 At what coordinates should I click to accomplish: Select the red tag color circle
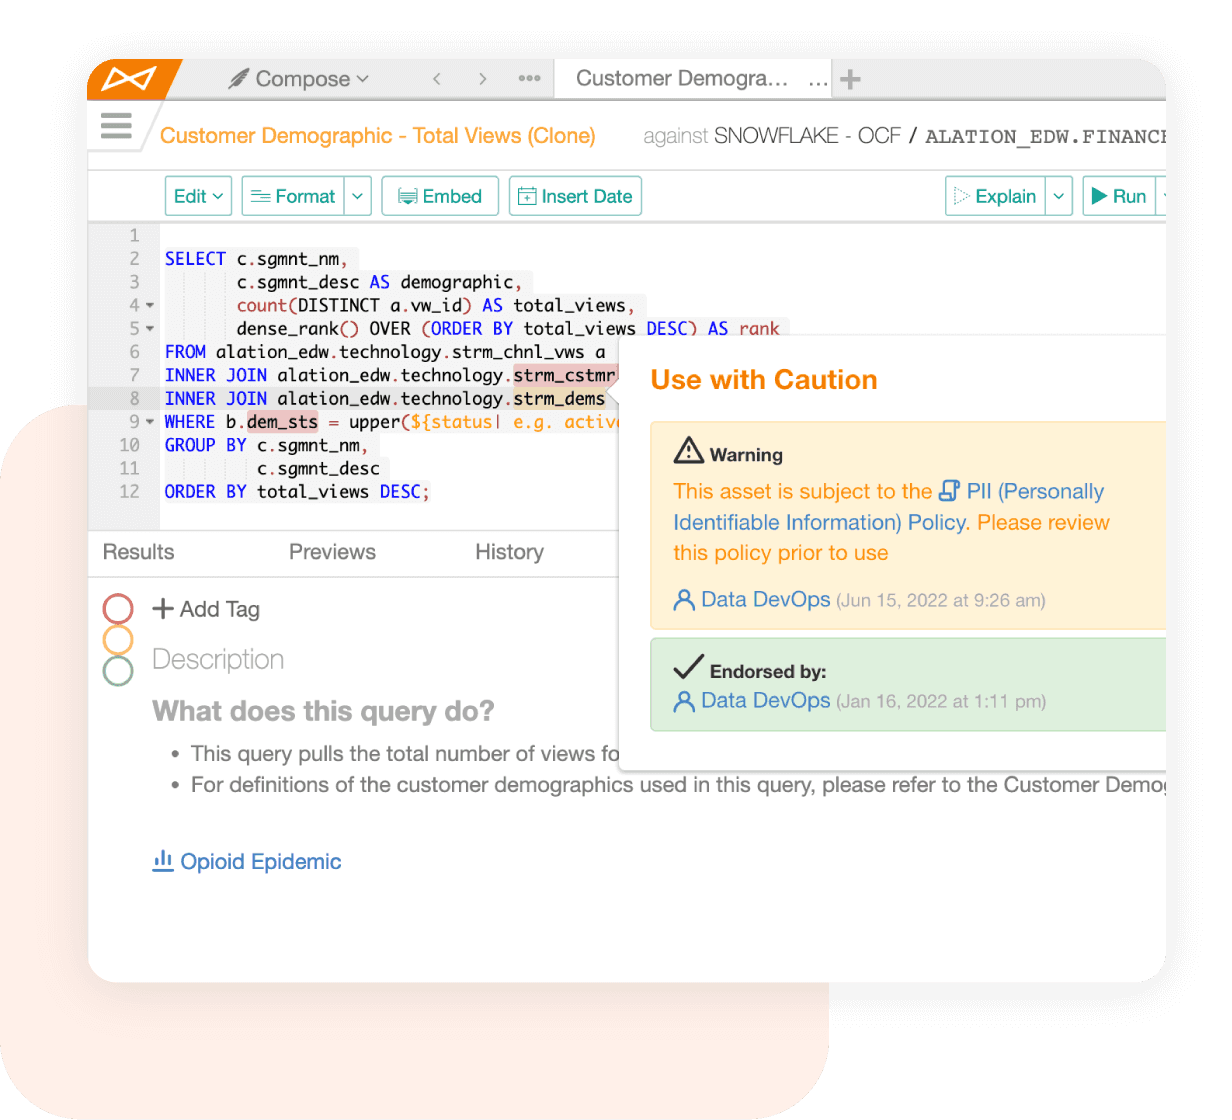pos(117,607)
